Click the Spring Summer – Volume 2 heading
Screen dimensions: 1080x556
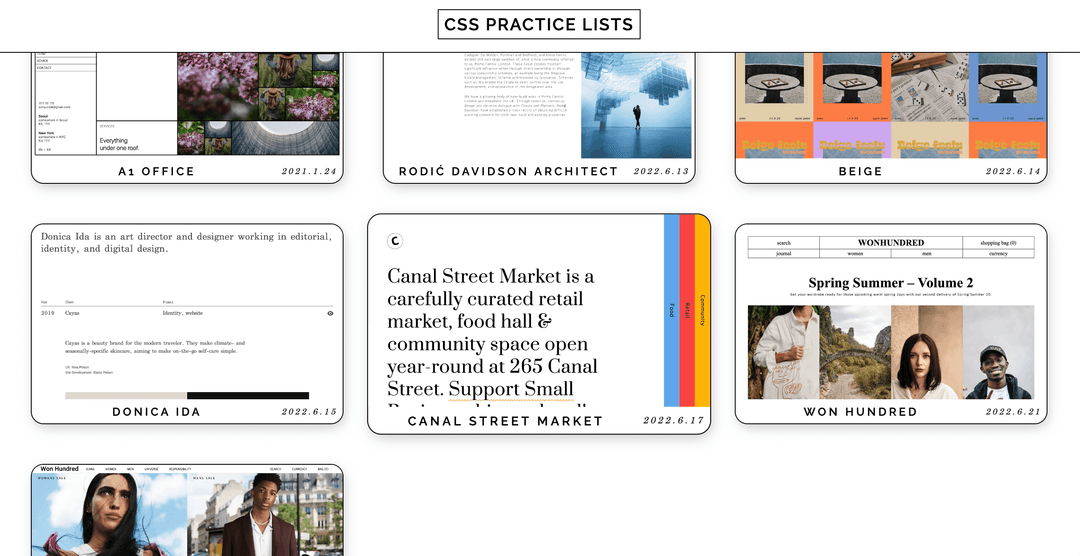tap(891, 282)
